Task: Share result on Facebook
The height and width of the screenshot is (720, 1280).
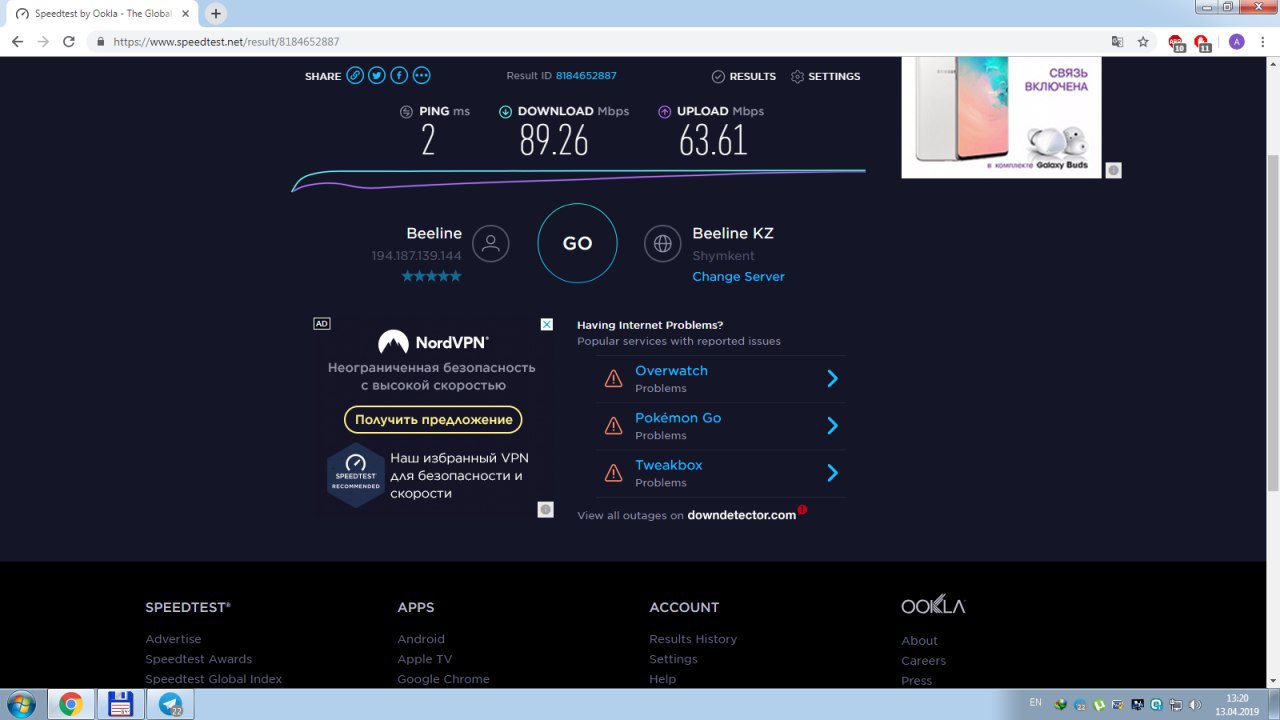Action: (x=399, y=75)
